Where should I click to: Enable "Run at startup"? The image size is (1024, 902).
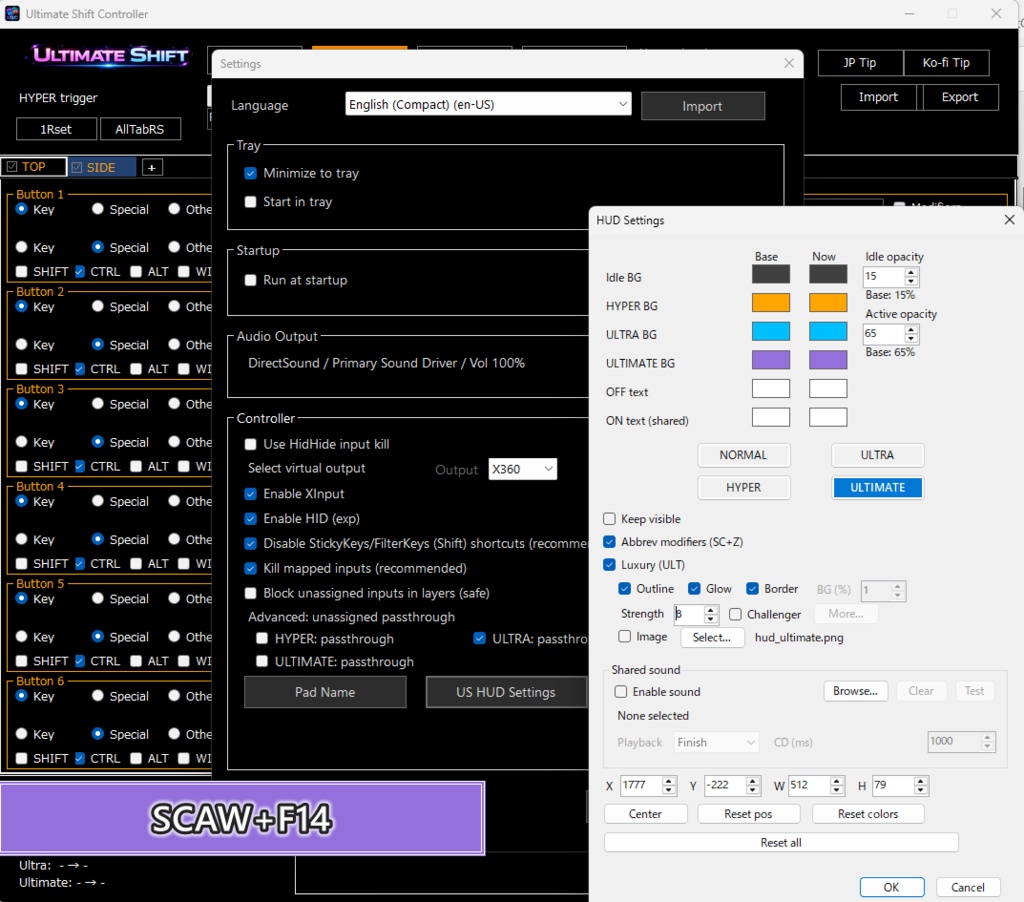250,280
